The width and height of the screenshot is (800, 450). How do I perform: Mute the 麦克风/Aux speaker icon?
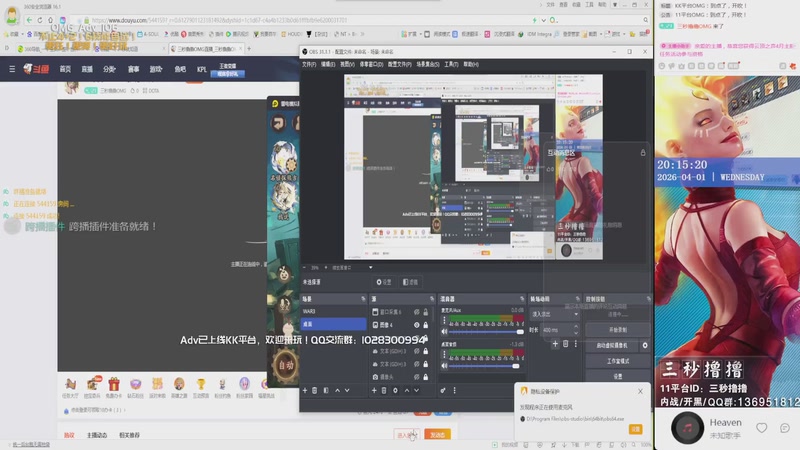point(444,332)
